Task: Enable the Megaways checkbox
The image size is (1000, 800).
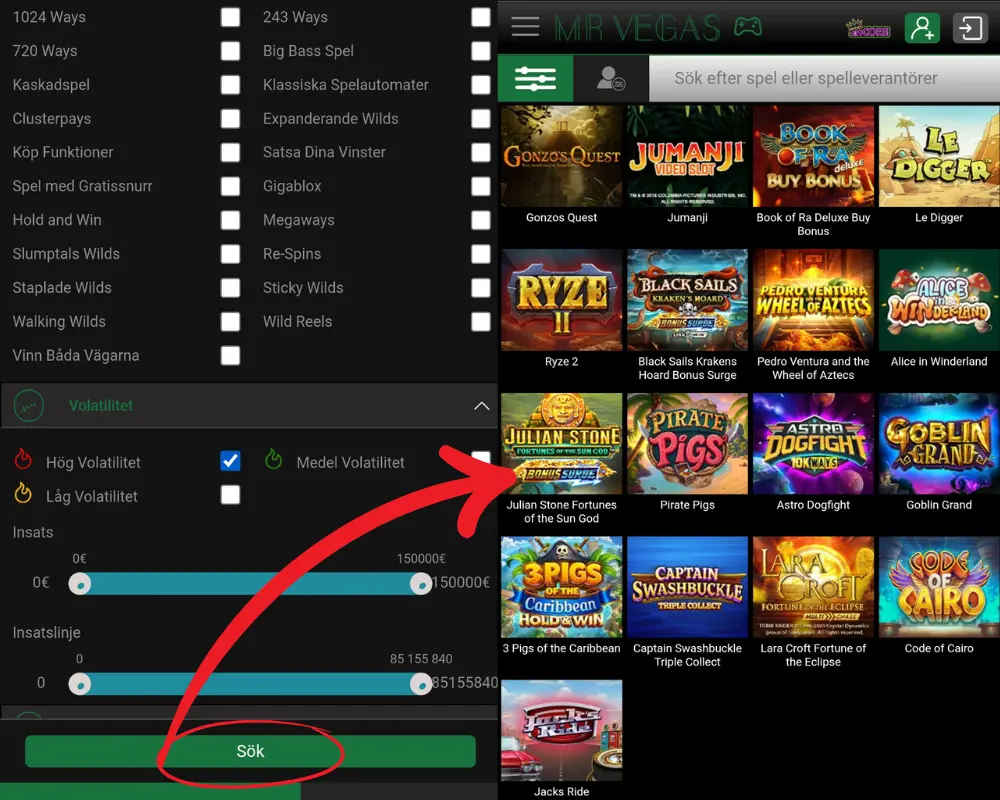Action: [x=481, y=220]
